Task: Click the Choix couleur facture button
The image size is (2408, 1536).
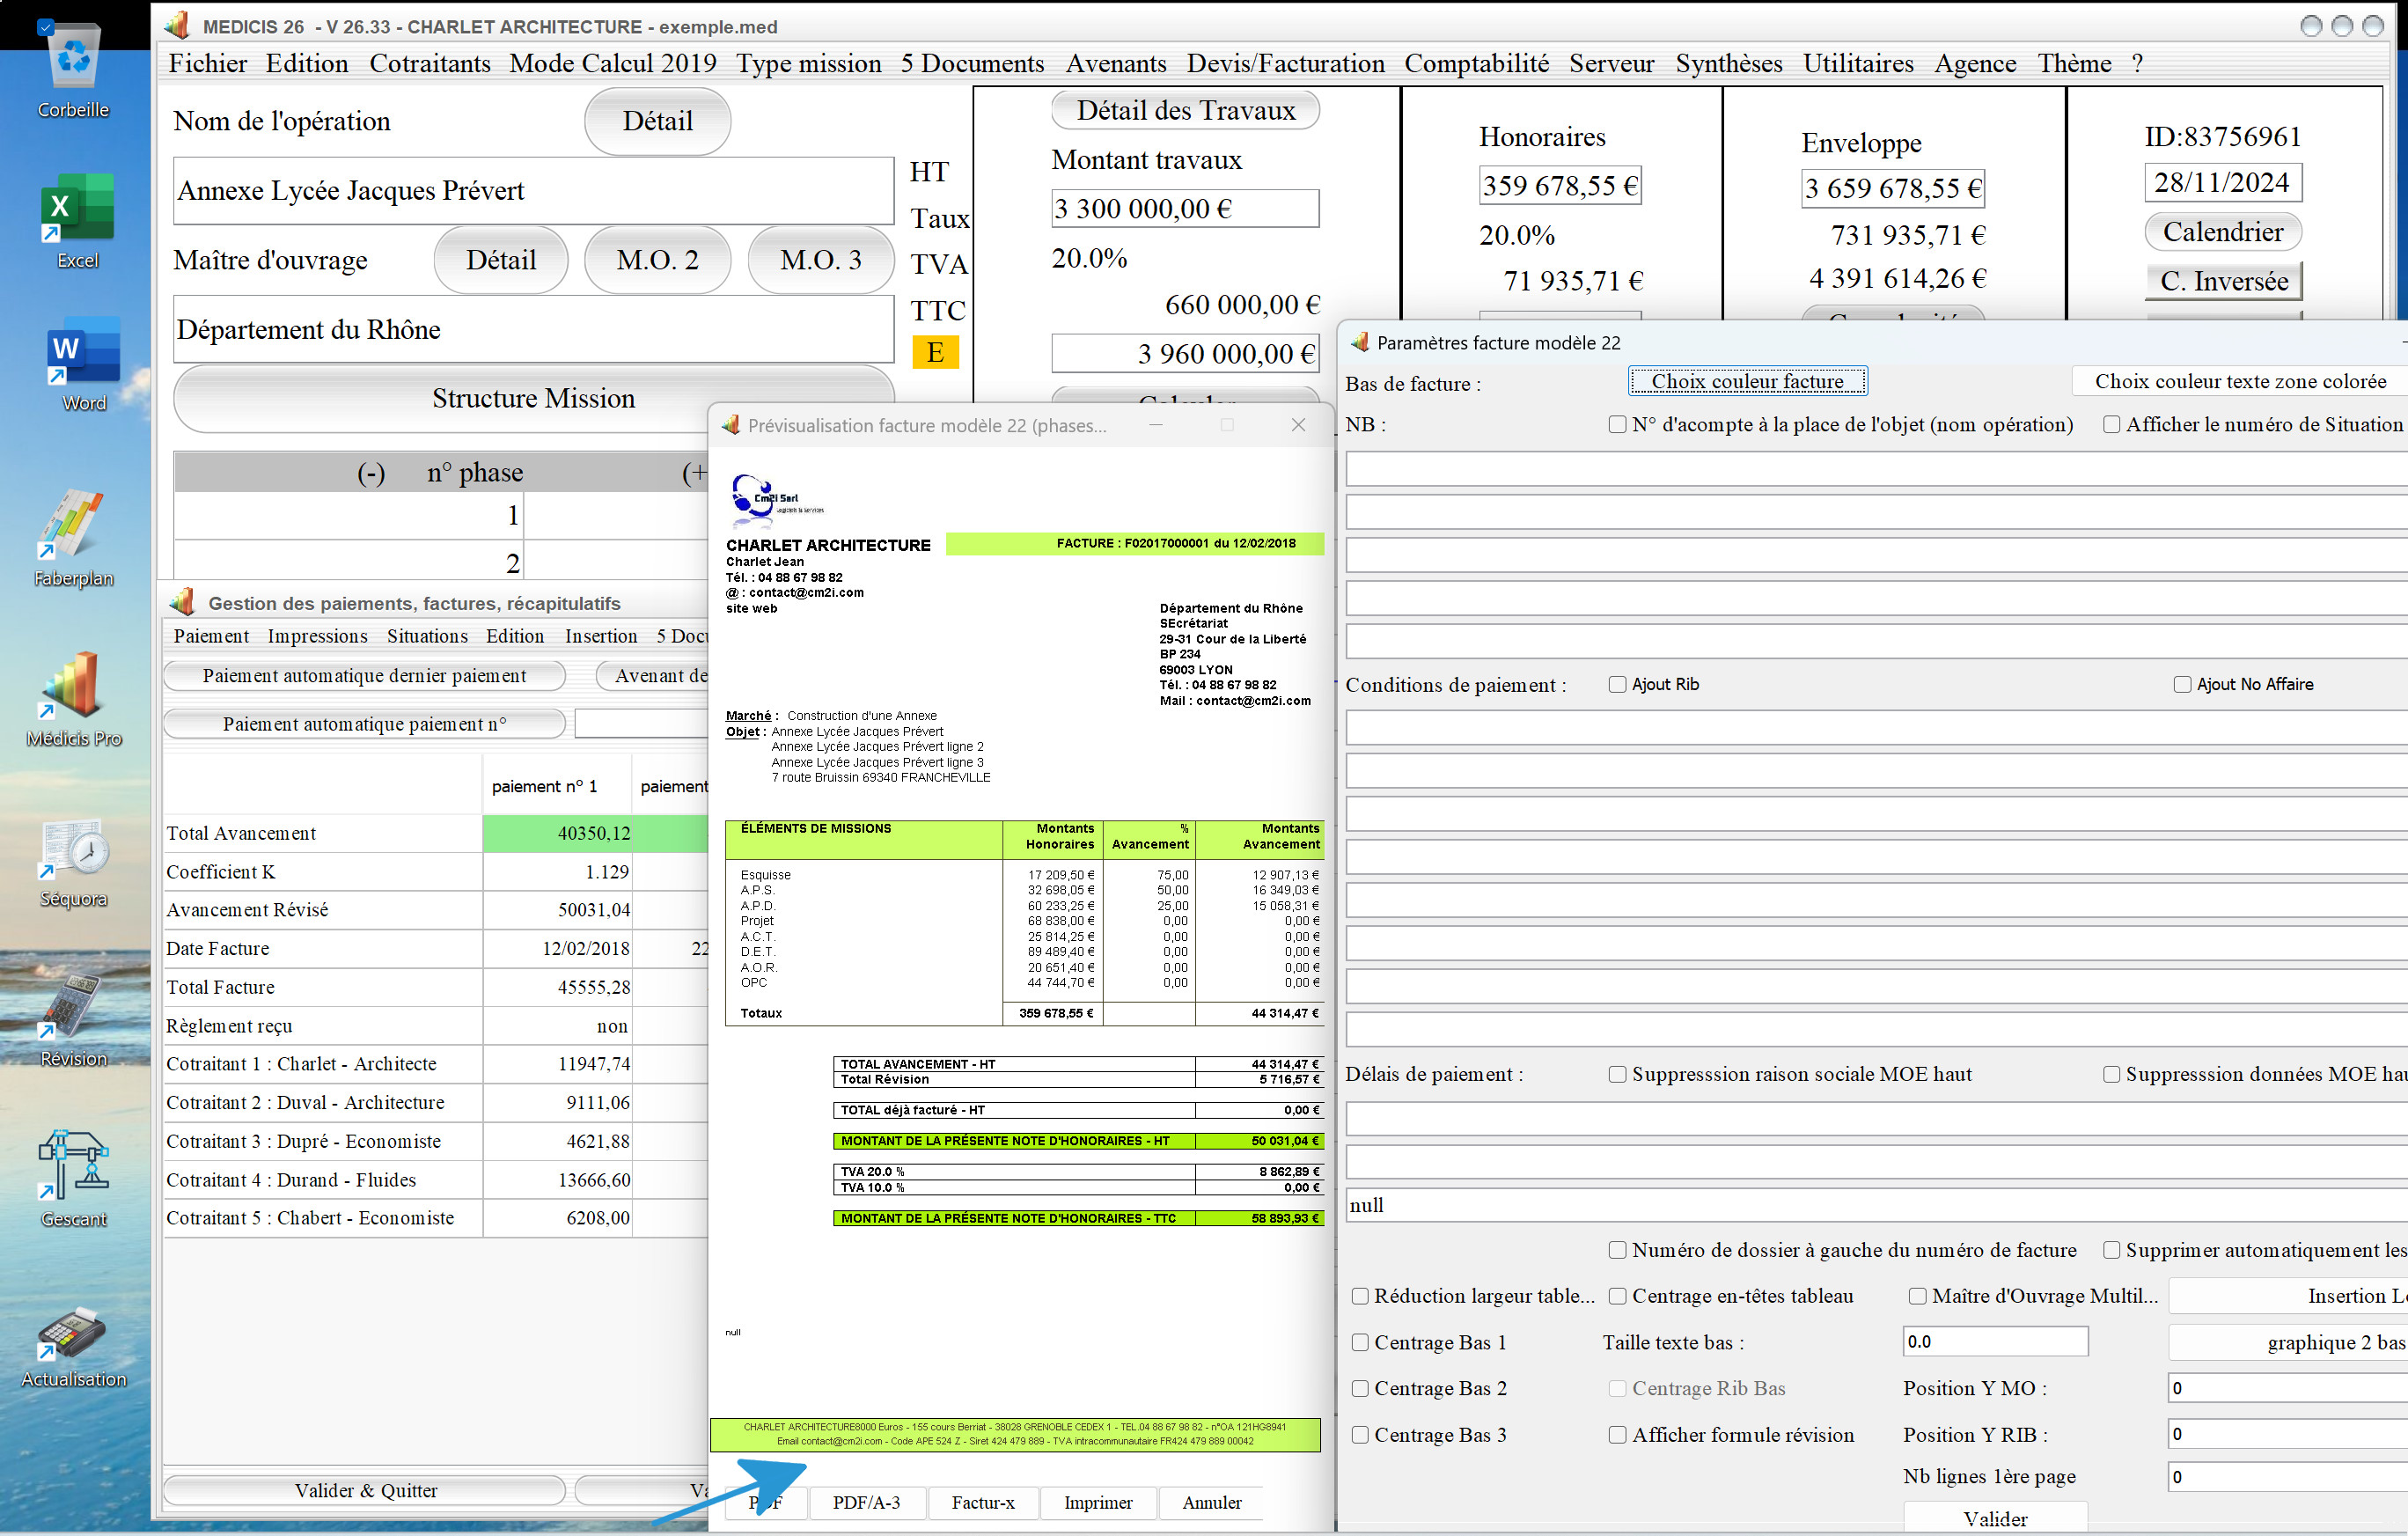Action: click(x=1747, y=381)
